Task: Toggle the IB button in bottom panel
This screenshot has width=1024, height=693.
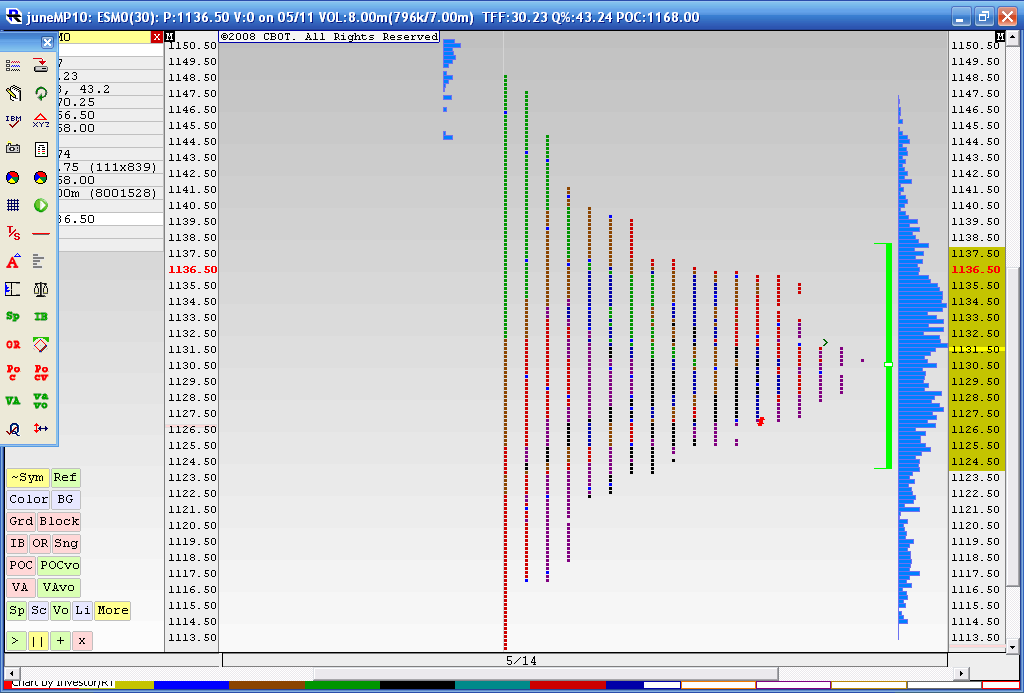Action: [18, 543]
